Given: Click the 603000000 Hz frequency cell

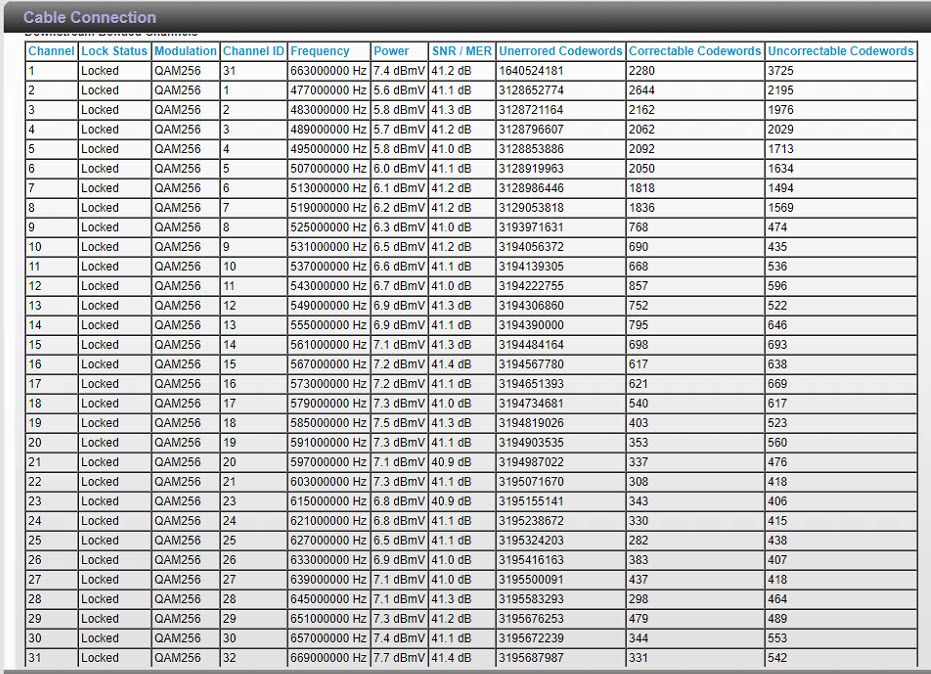Looking at the screenshot, I should click(328, 482).
